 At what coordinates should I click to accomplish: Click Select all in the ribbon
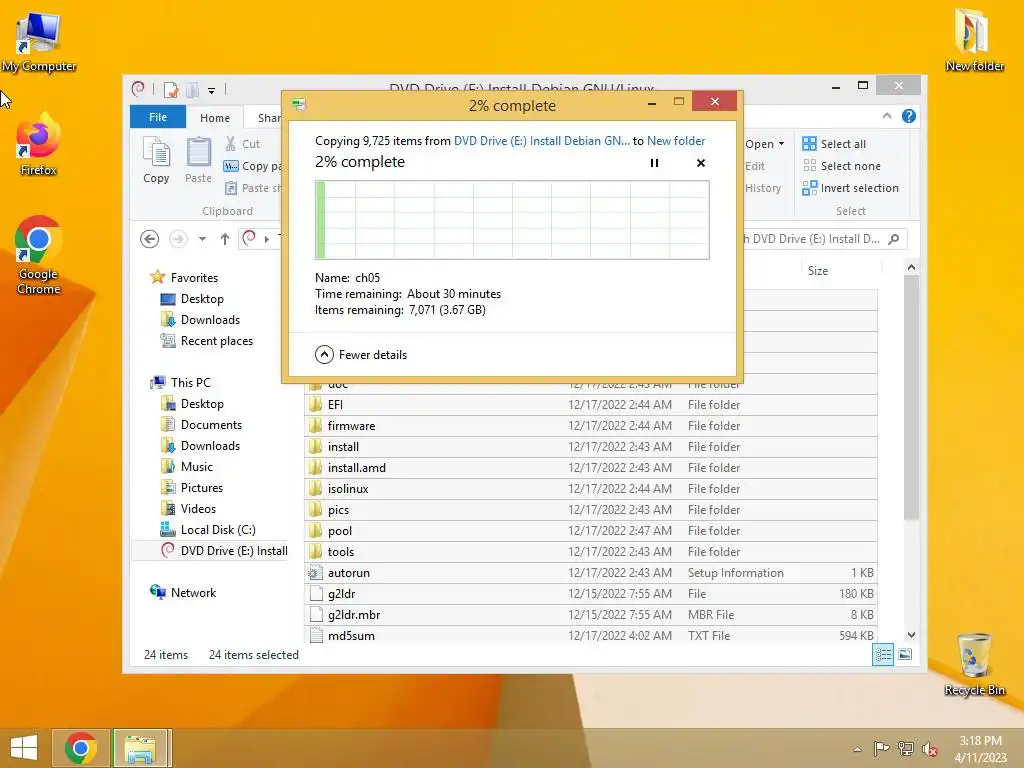(835, 144)
